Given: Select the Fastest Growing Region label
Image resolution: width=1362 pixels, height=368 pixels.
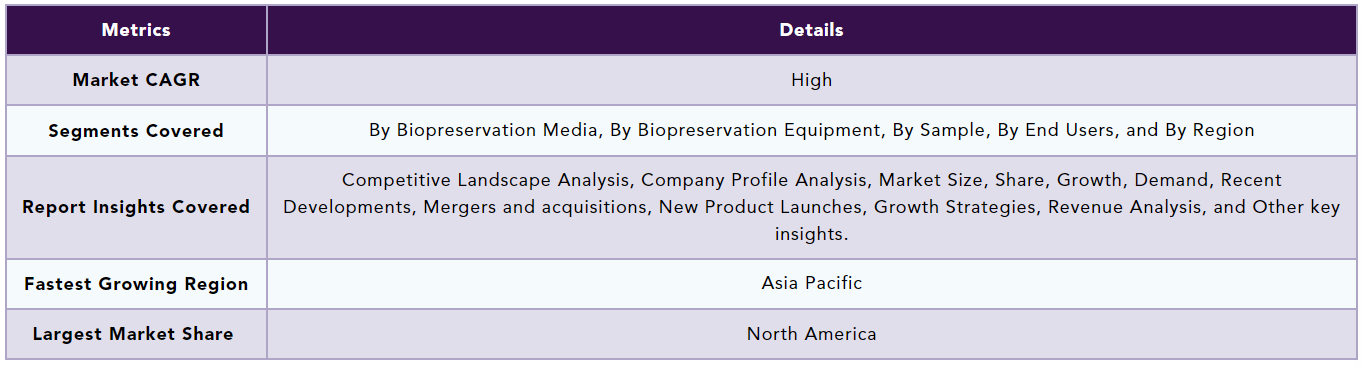Looking at the screenshot, I should [136, 284].
